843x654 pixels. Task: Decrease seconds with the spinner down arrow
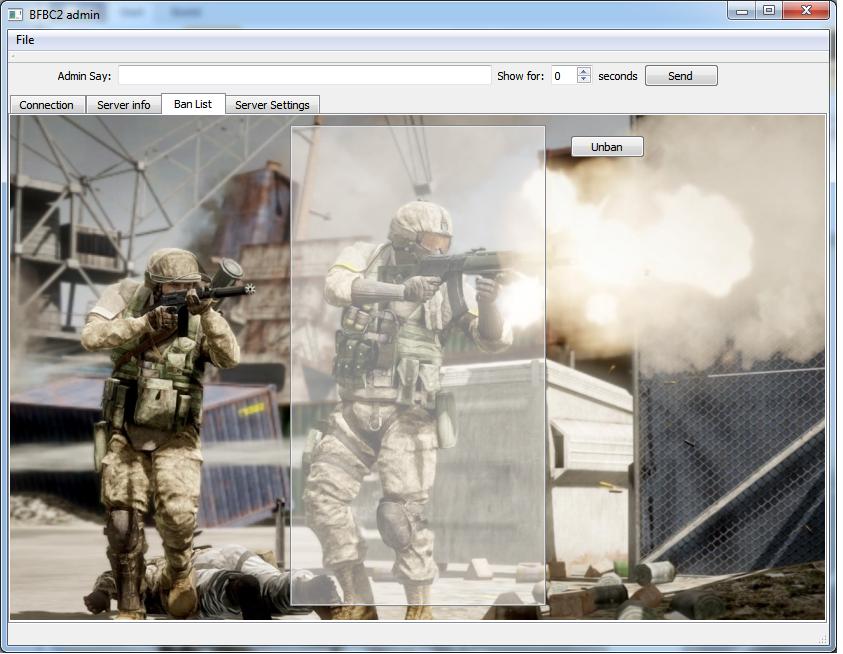coord(584,80)
